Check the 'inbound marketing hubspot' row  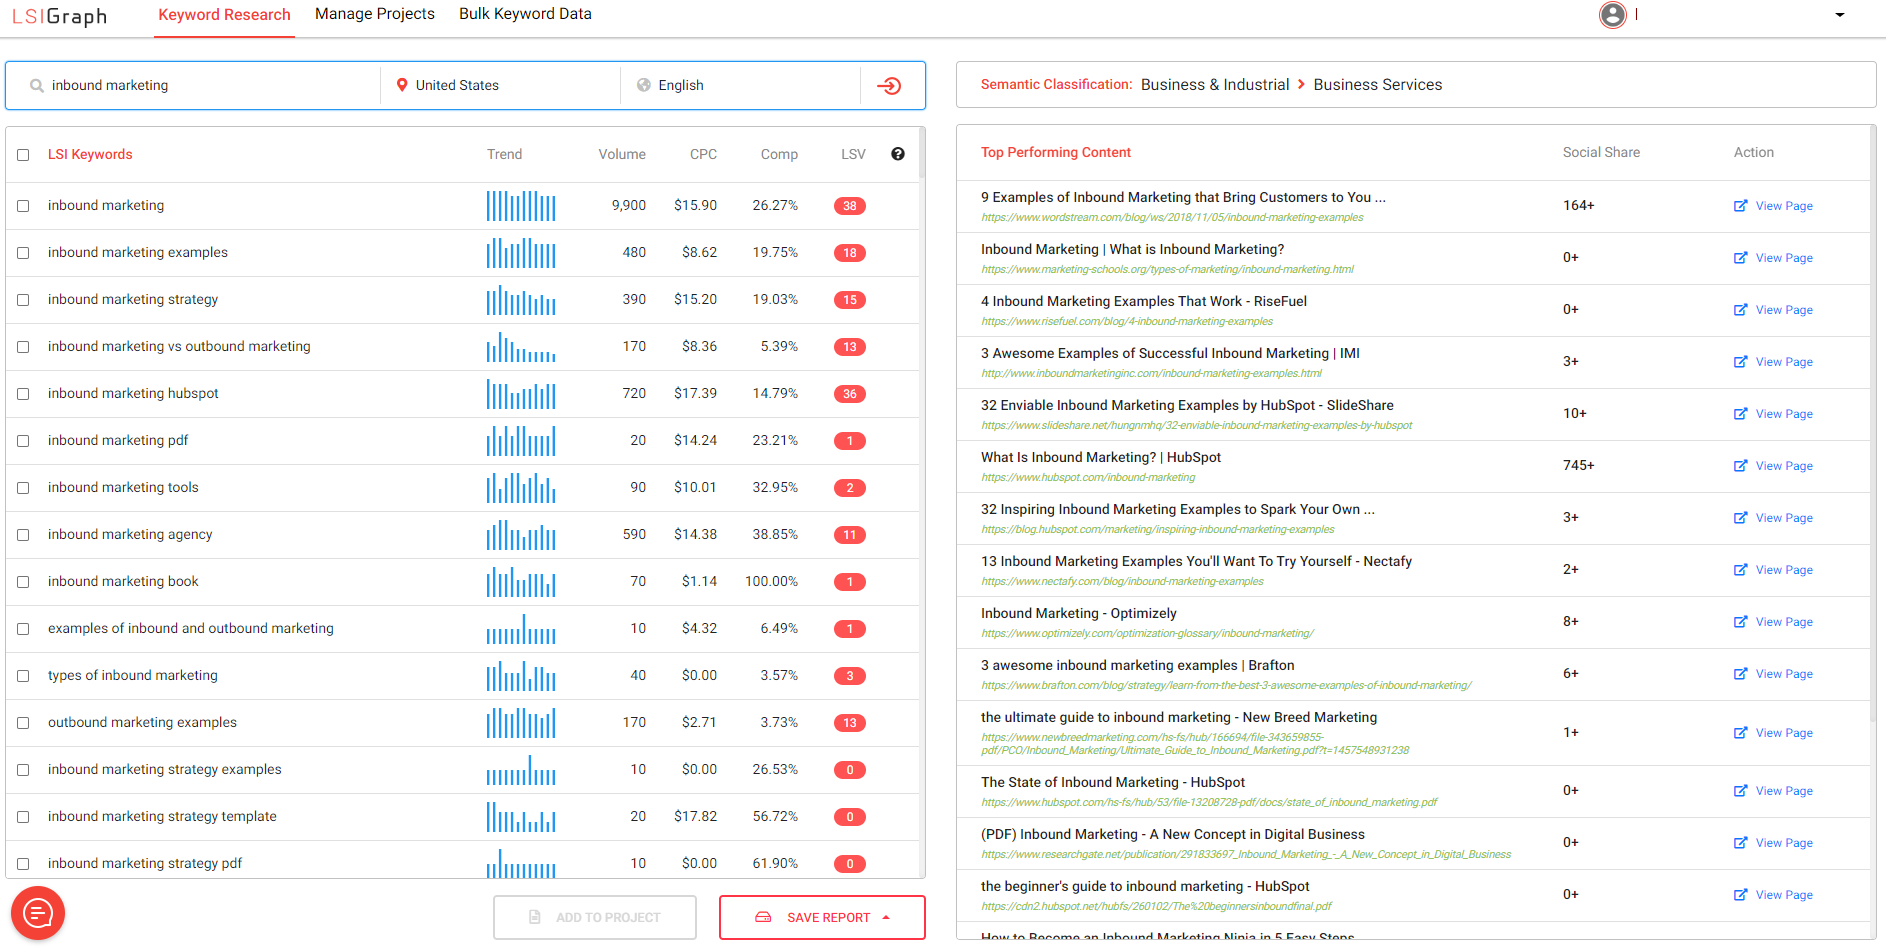click(x=23, y=394)
